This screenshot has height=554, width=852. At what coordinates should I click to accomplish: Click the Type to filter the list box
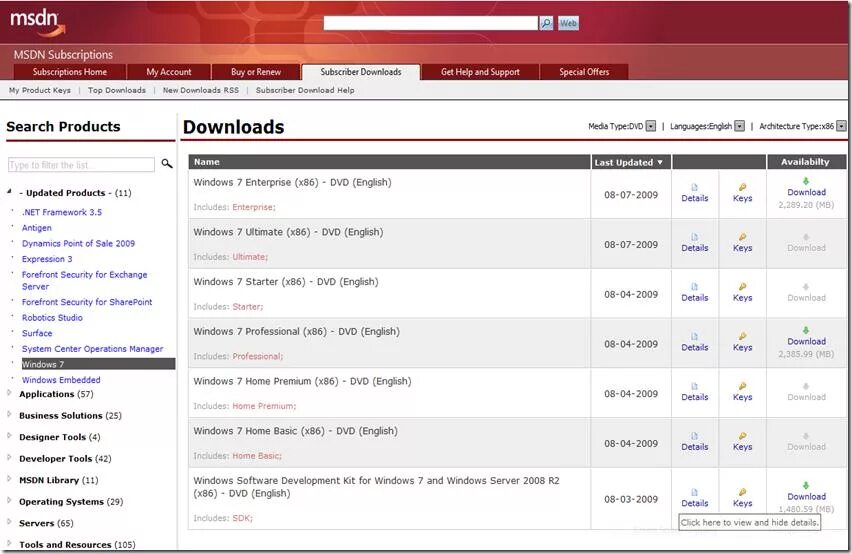pyautogui.click(x=82, y=165)
